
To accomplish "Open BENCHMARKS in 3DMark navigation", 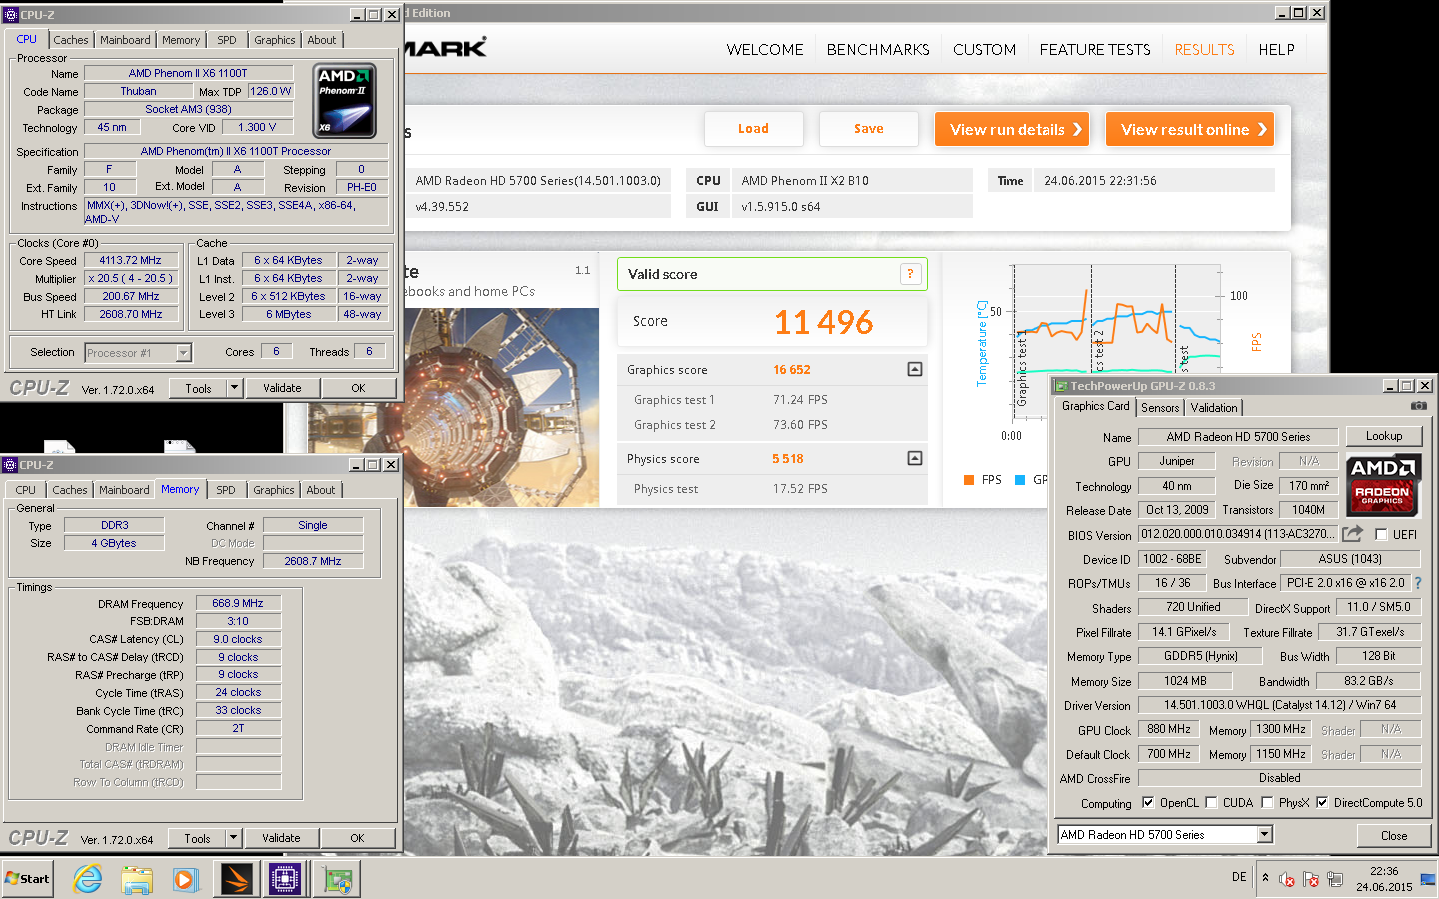I will click(x=878, y=49).
